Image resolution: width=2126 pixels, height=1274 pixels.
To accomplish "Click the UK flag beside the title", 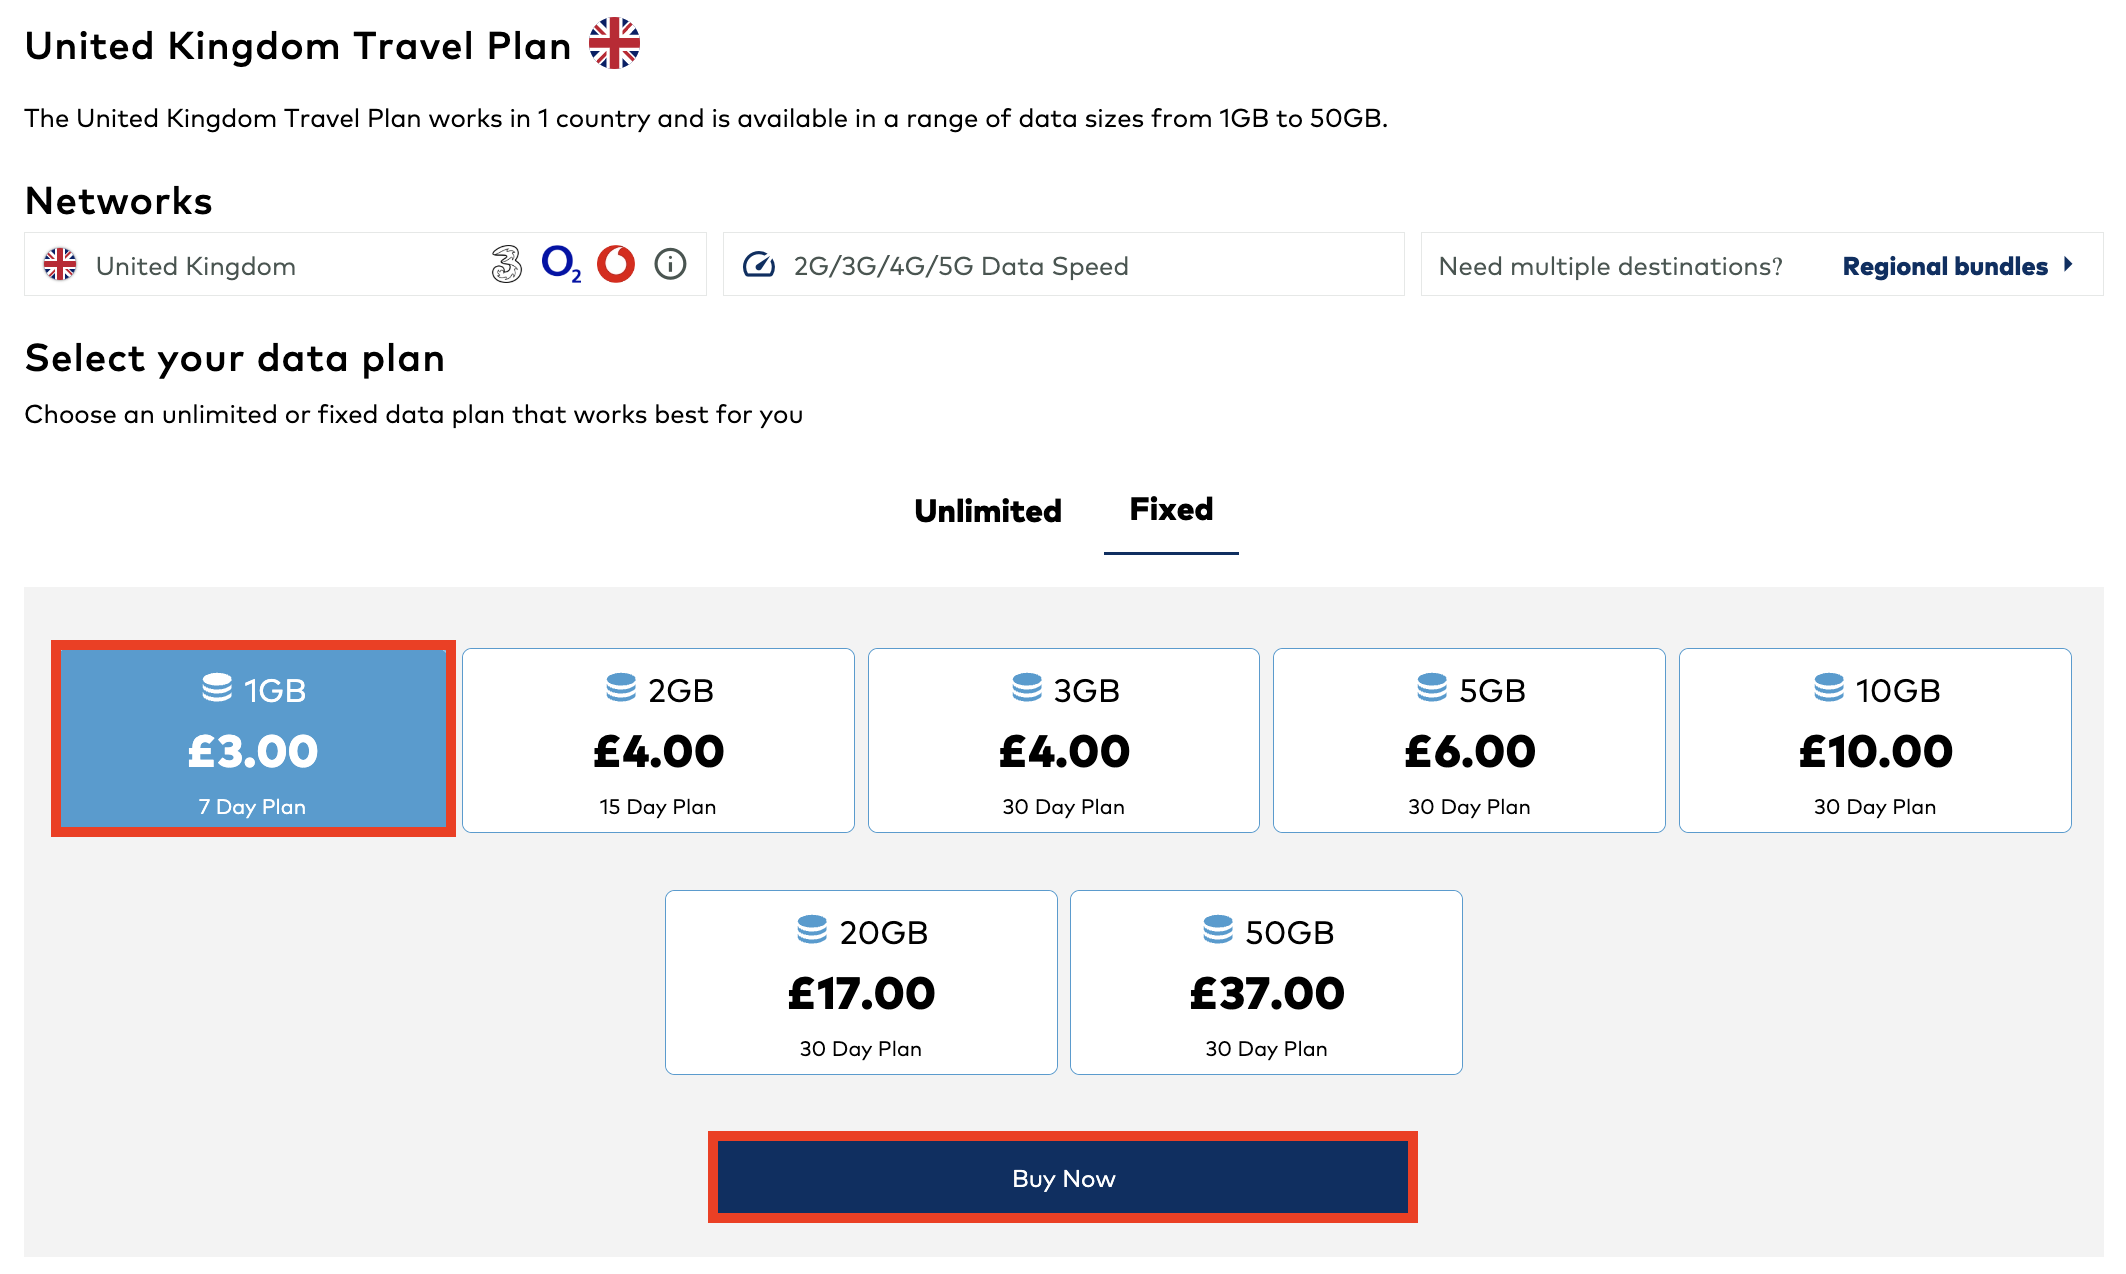I will click(614, 43).
